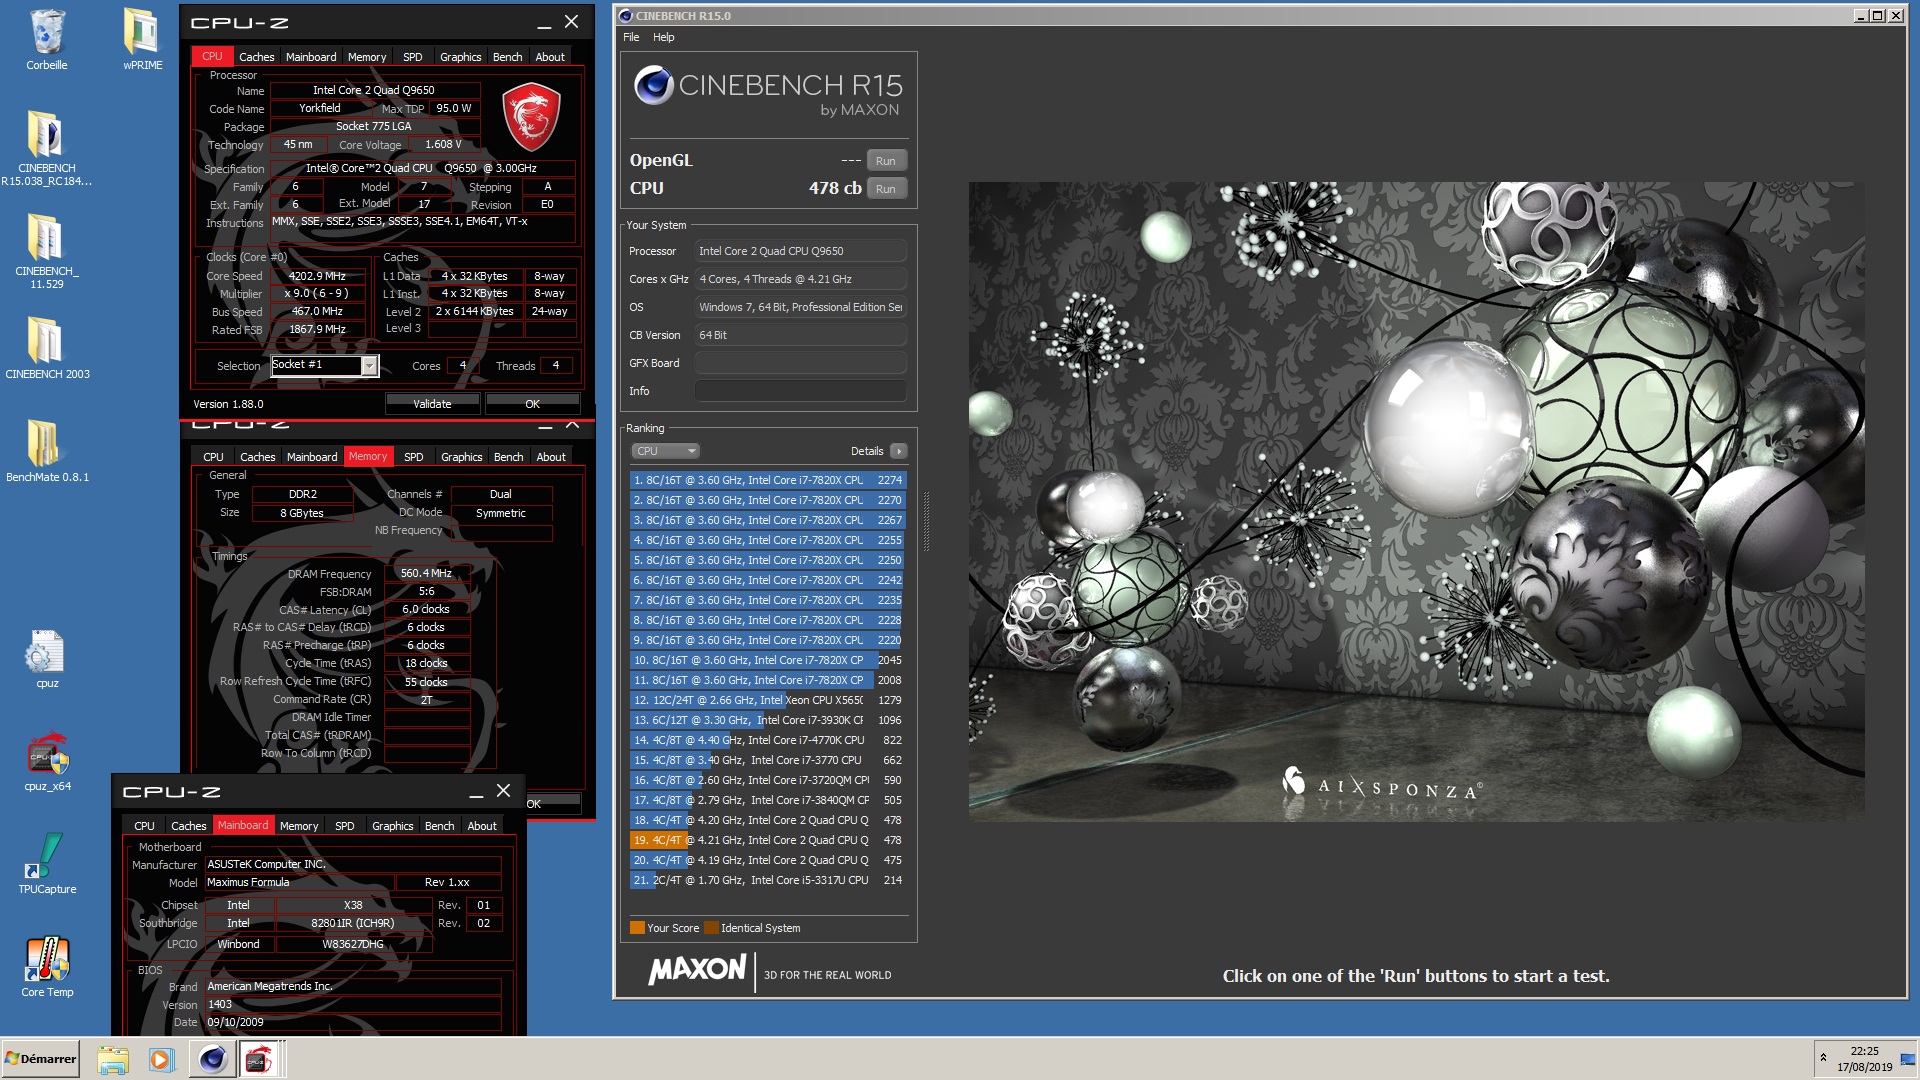Open About tab in top CPU-Z

550,57
